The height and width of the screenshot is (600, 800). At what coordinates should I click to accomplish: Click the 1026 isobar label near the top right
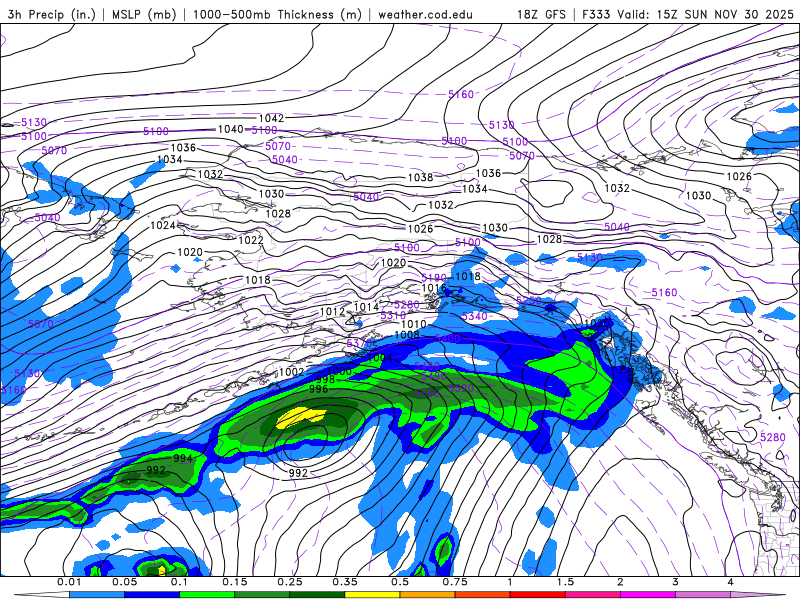tap(739, 177)
